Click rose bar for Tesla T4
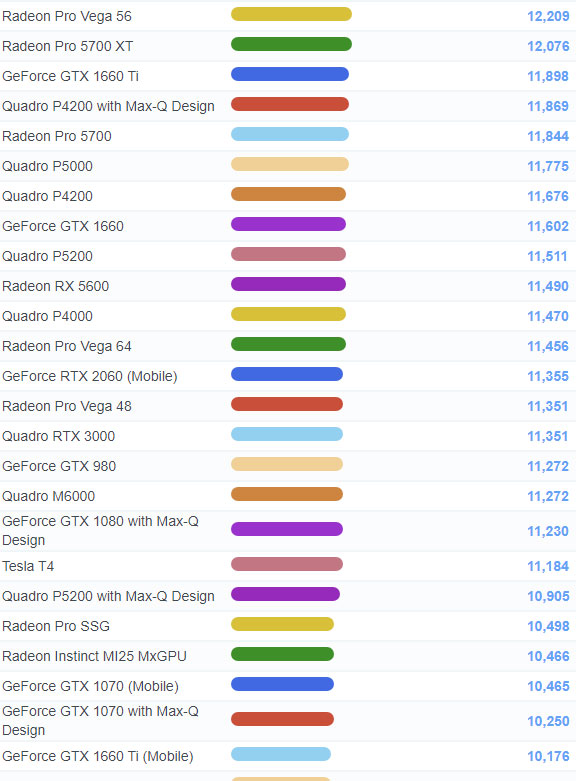This screenshot has width=576, height=781. coord(287,564)
